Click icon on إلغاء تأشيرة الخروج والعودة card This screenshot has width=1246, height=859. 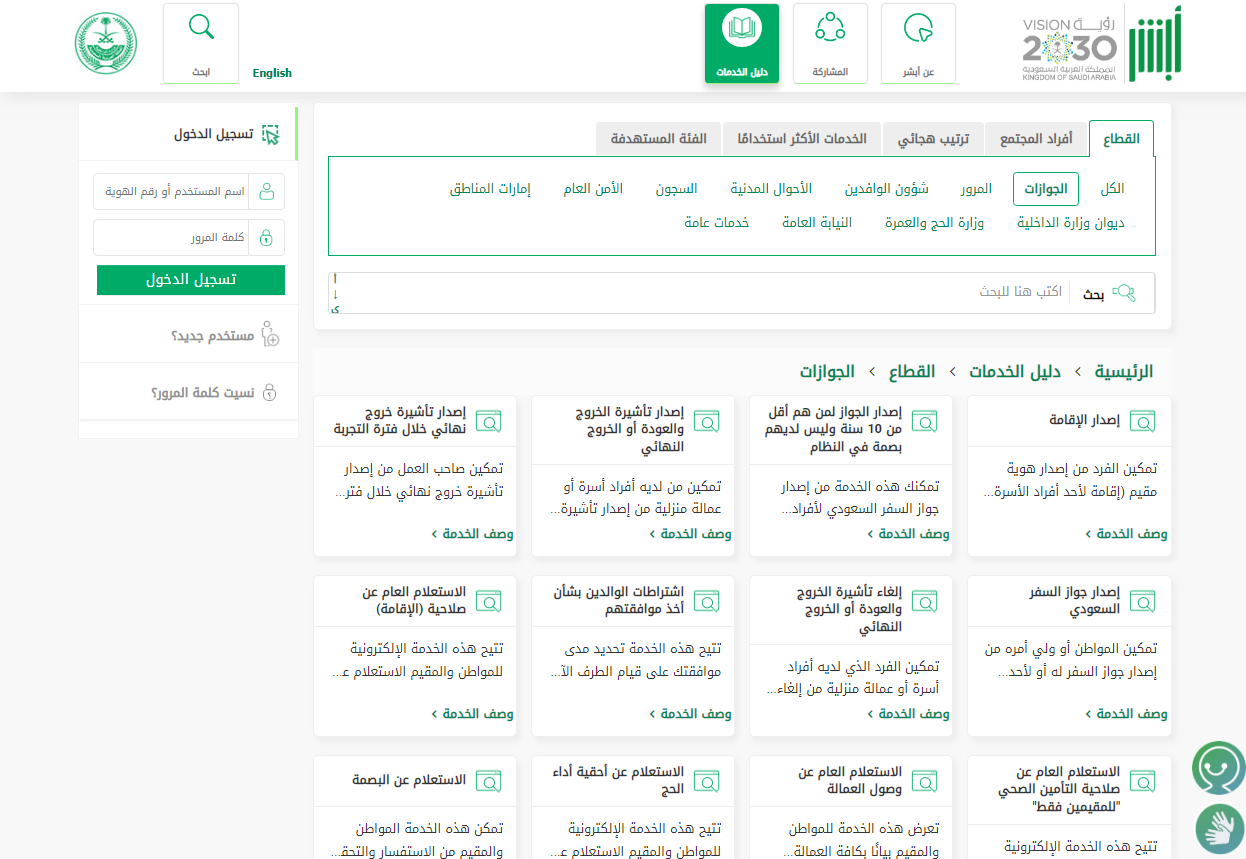tap(925, 601)
